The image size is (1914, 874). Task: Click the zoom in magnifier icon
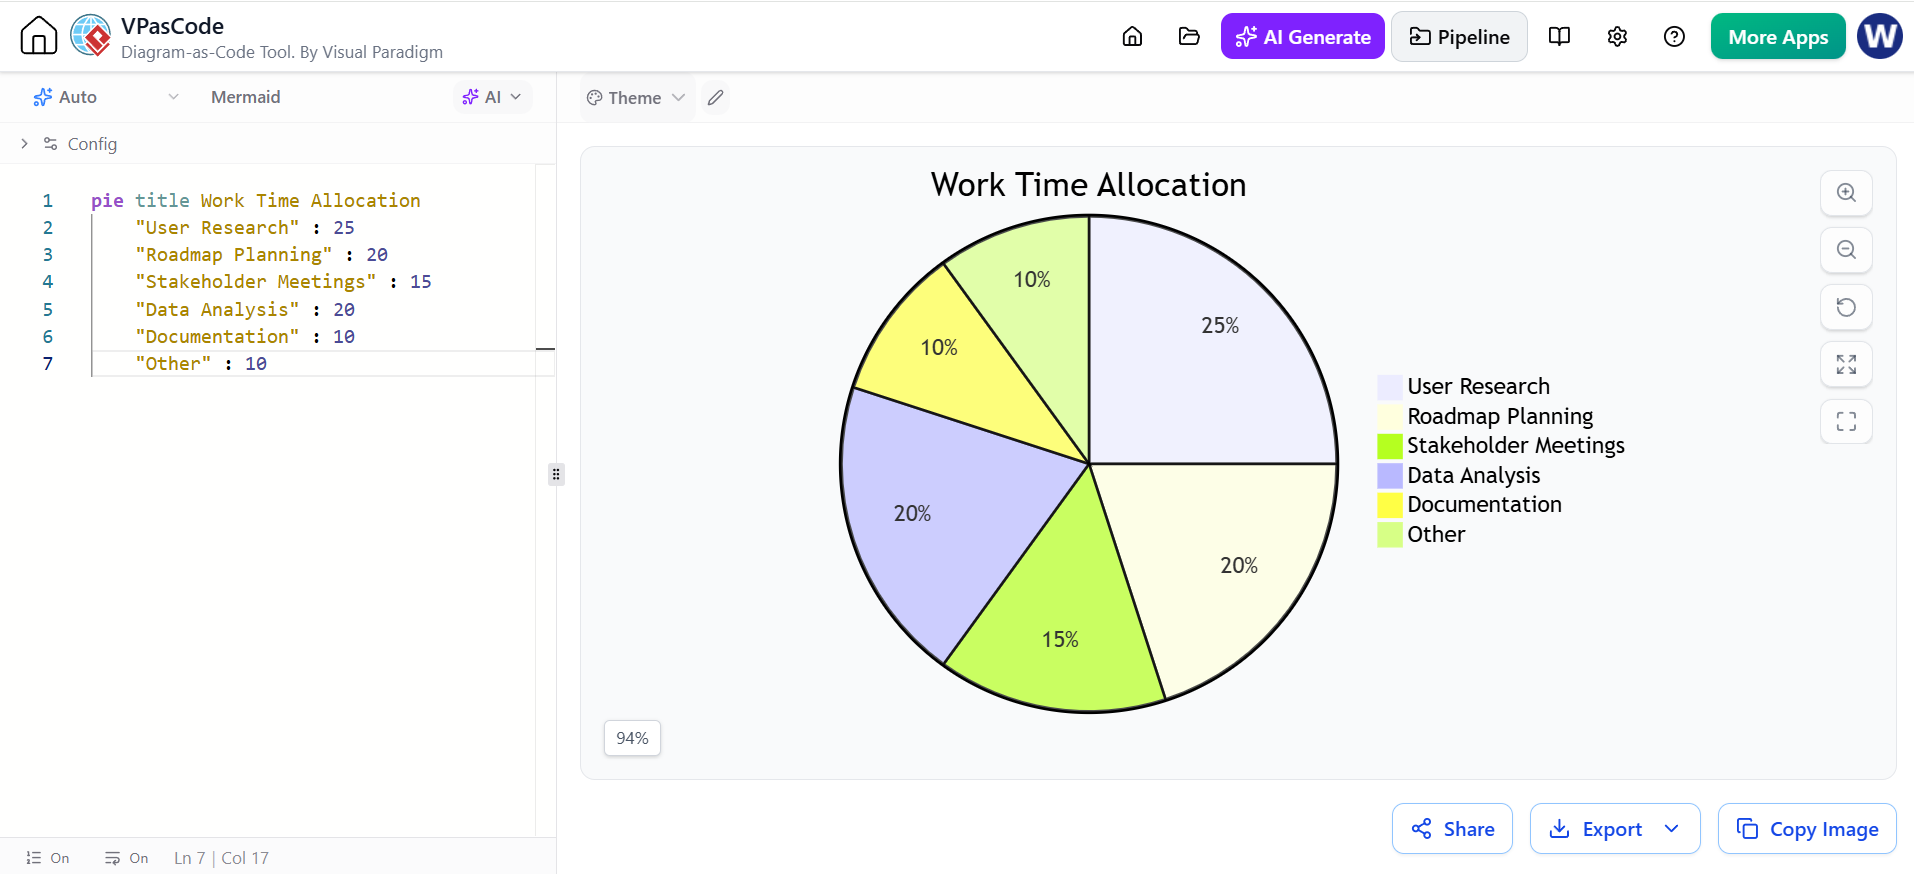pyautogui.click(x=1846, y=193)
